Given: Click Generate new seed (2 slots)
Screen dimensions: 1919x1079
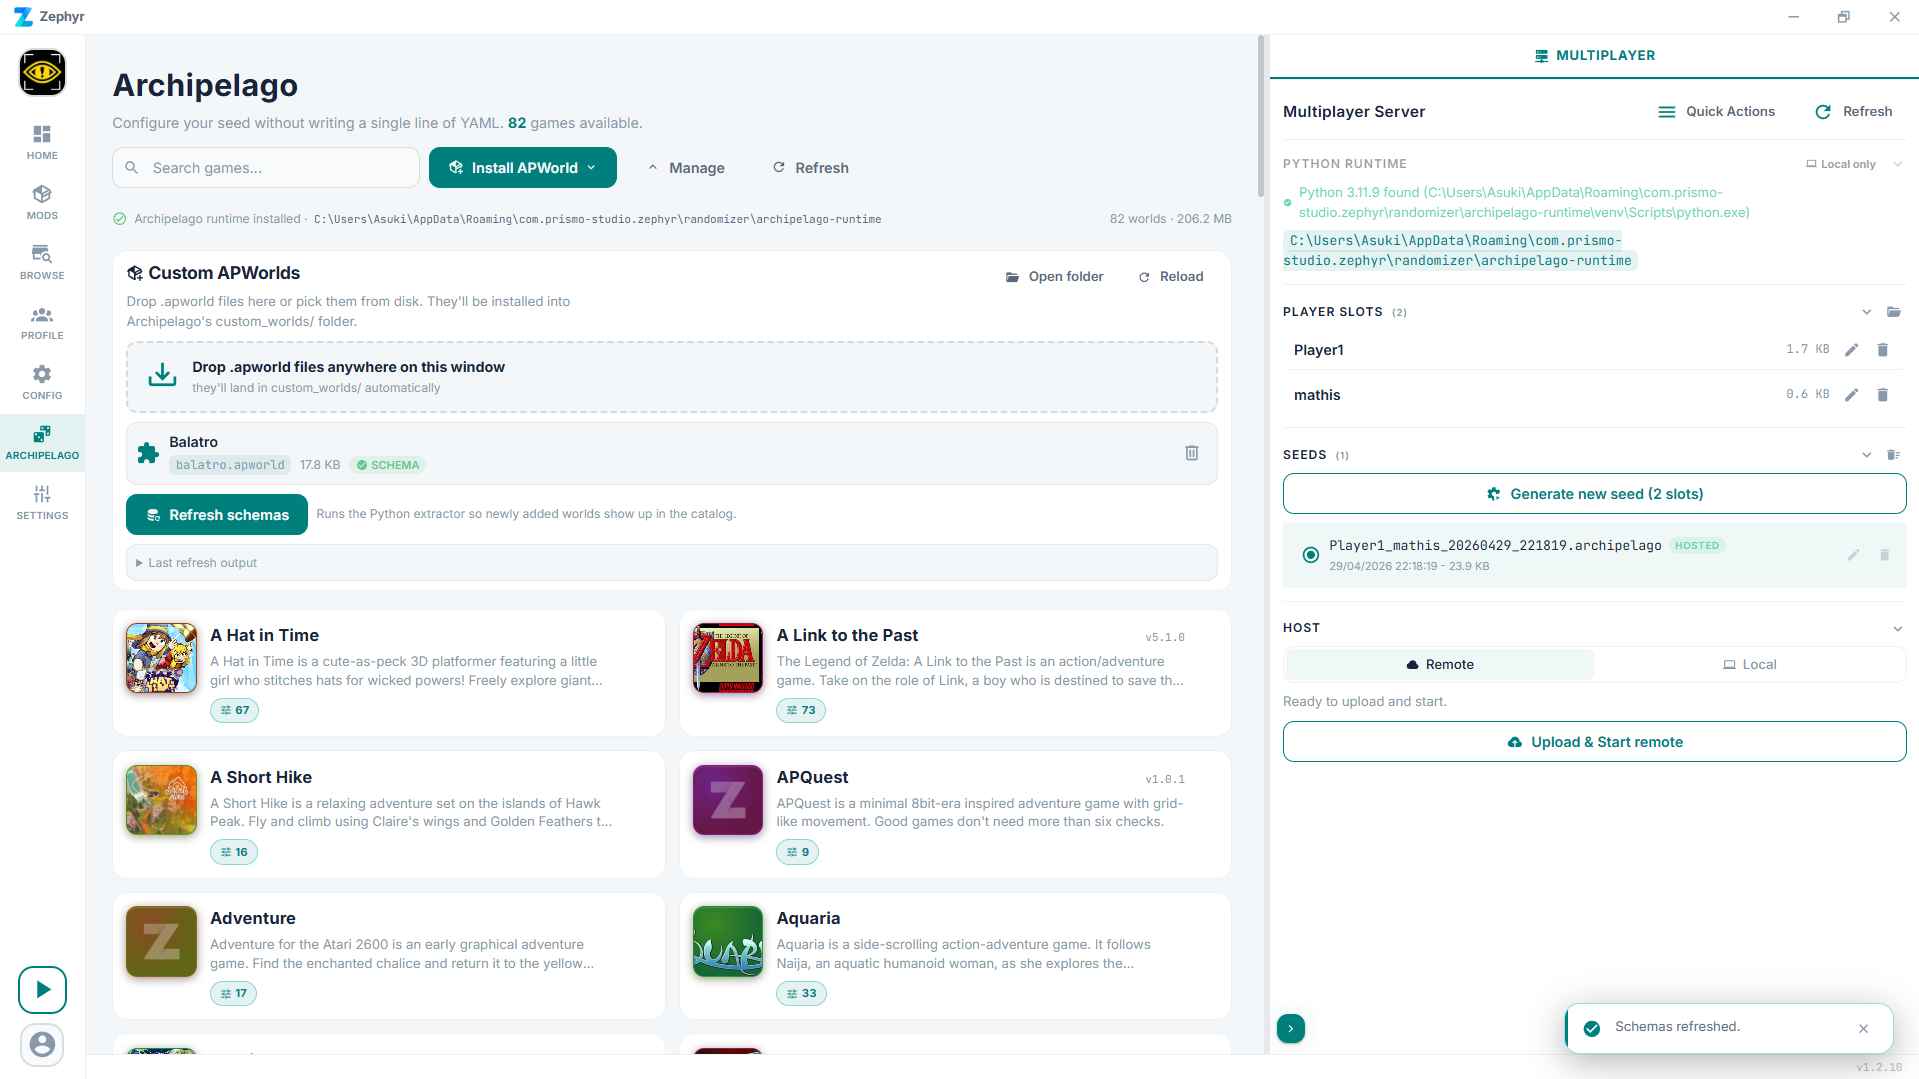Looking at the screenshot, I should (x=1594, y=494).
